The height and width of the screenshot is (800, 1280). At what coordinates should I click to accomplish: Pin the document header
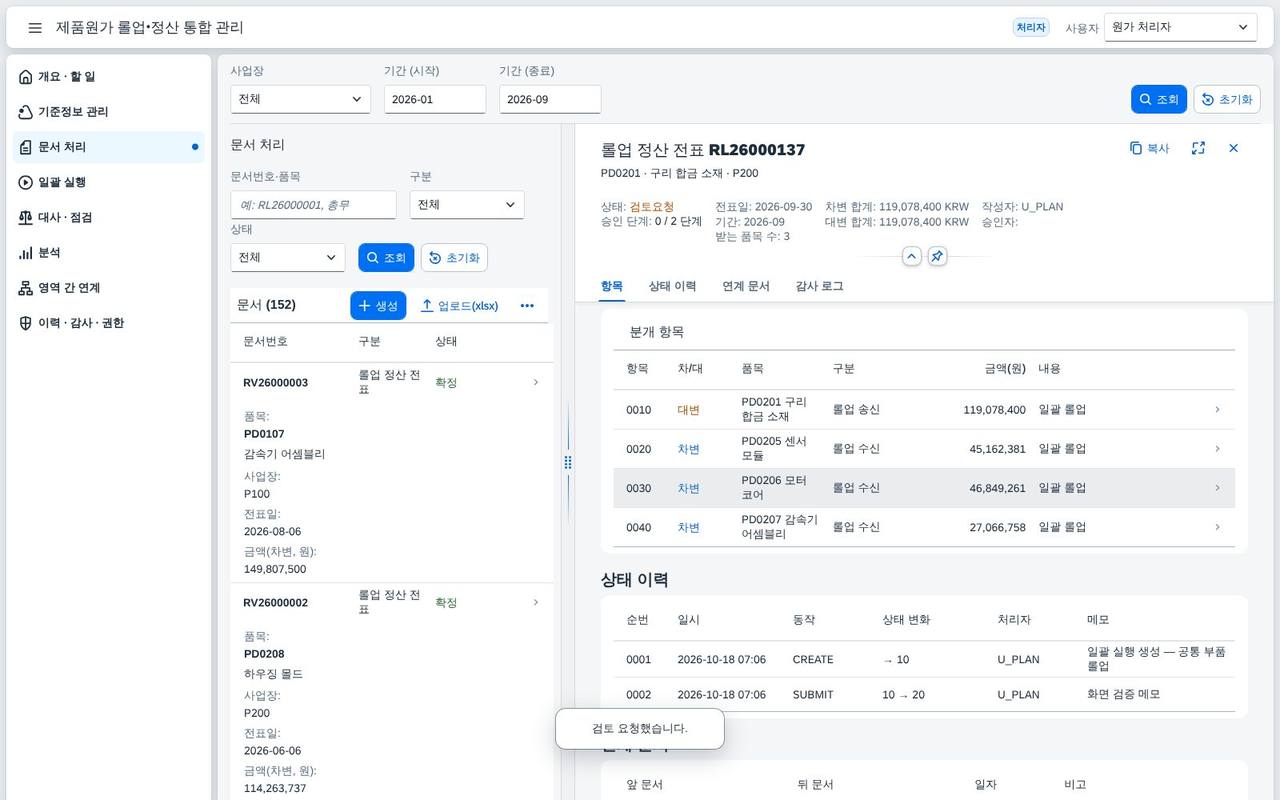tap(937, 257)
